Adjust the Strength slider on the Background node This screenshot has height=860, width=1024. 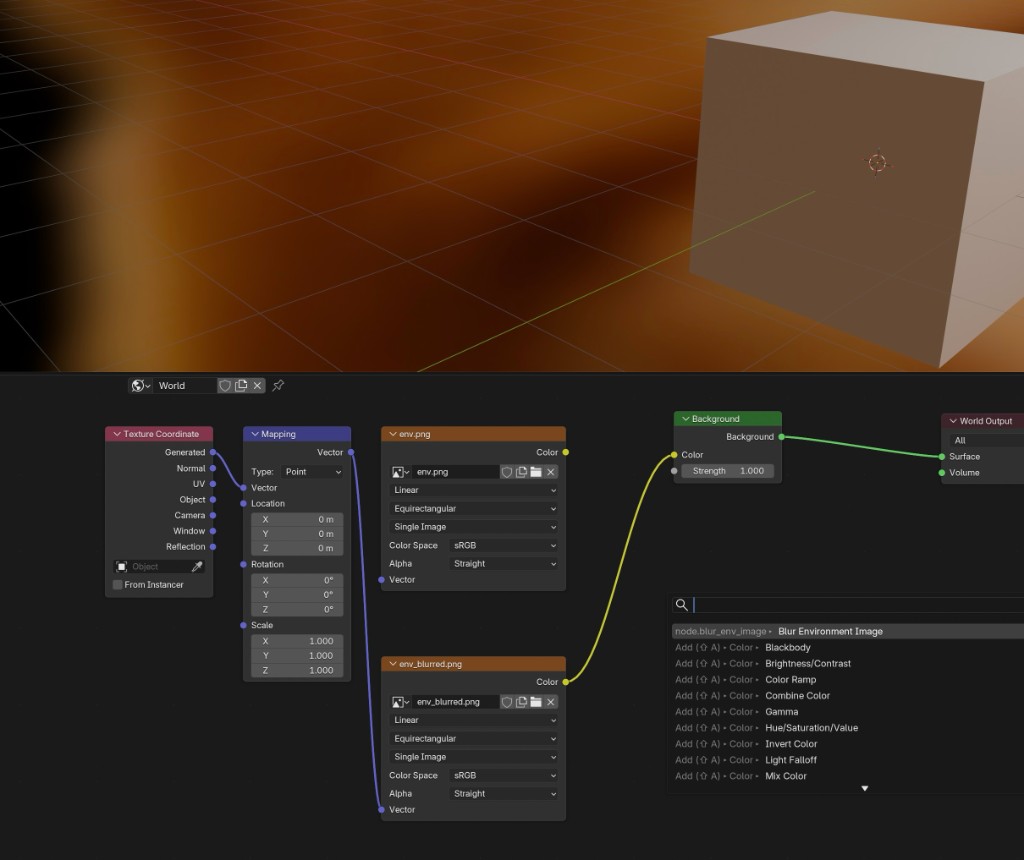click(727, 470)
